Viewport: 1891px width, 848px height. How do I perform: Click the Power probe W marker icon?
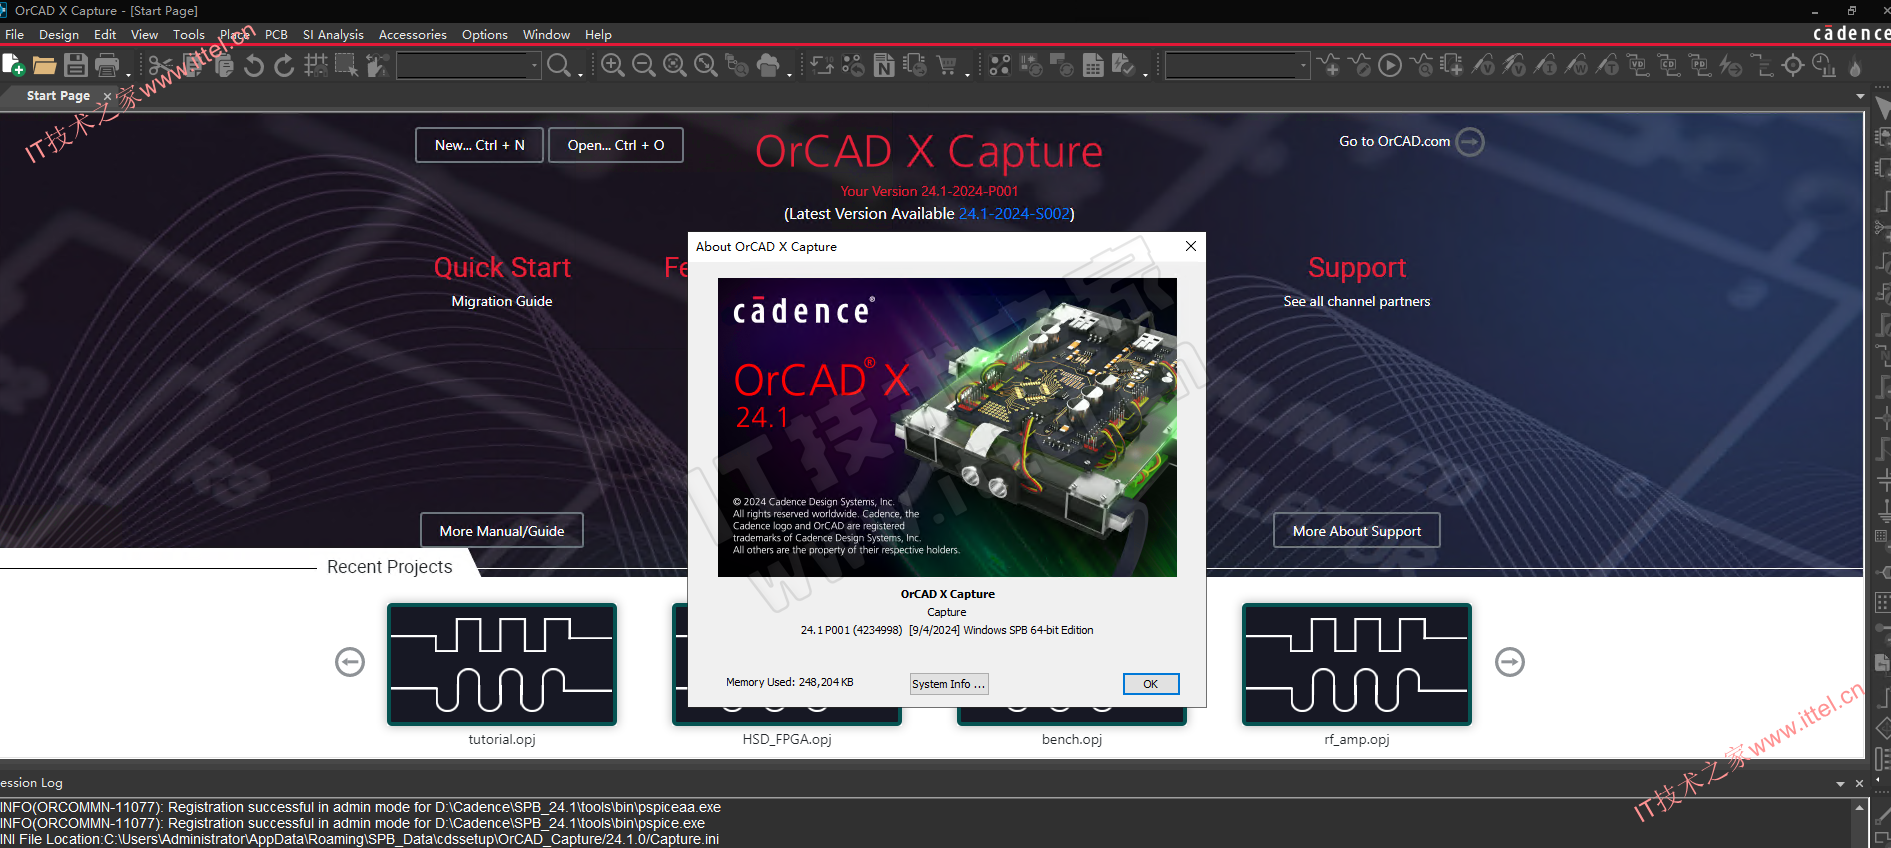tap(1576, 65)
